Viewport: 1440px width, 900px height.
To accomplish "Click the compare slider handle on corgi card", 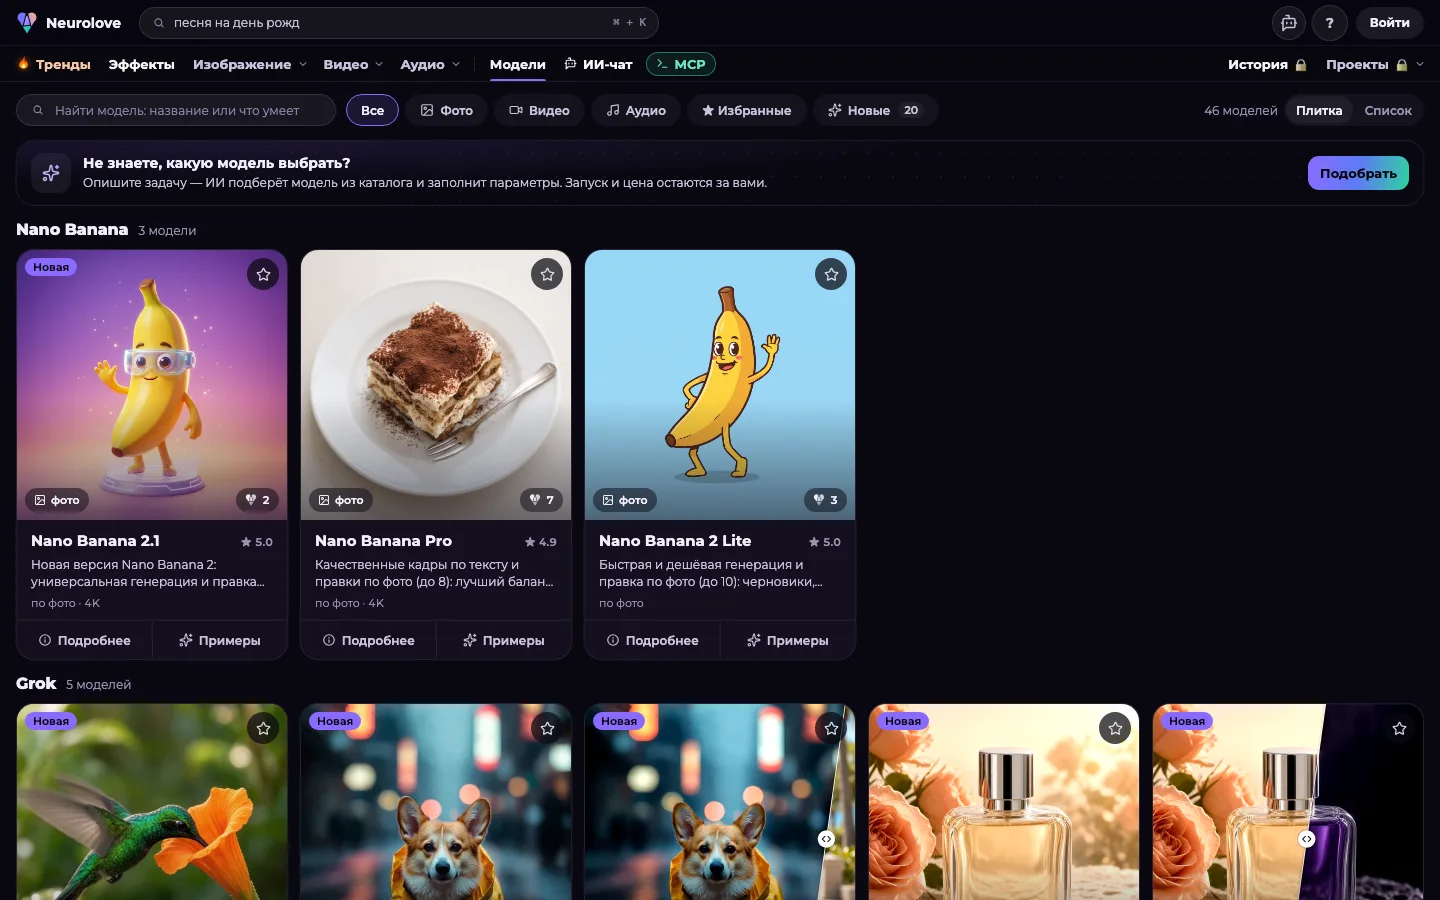I will [x=826, y=839].
